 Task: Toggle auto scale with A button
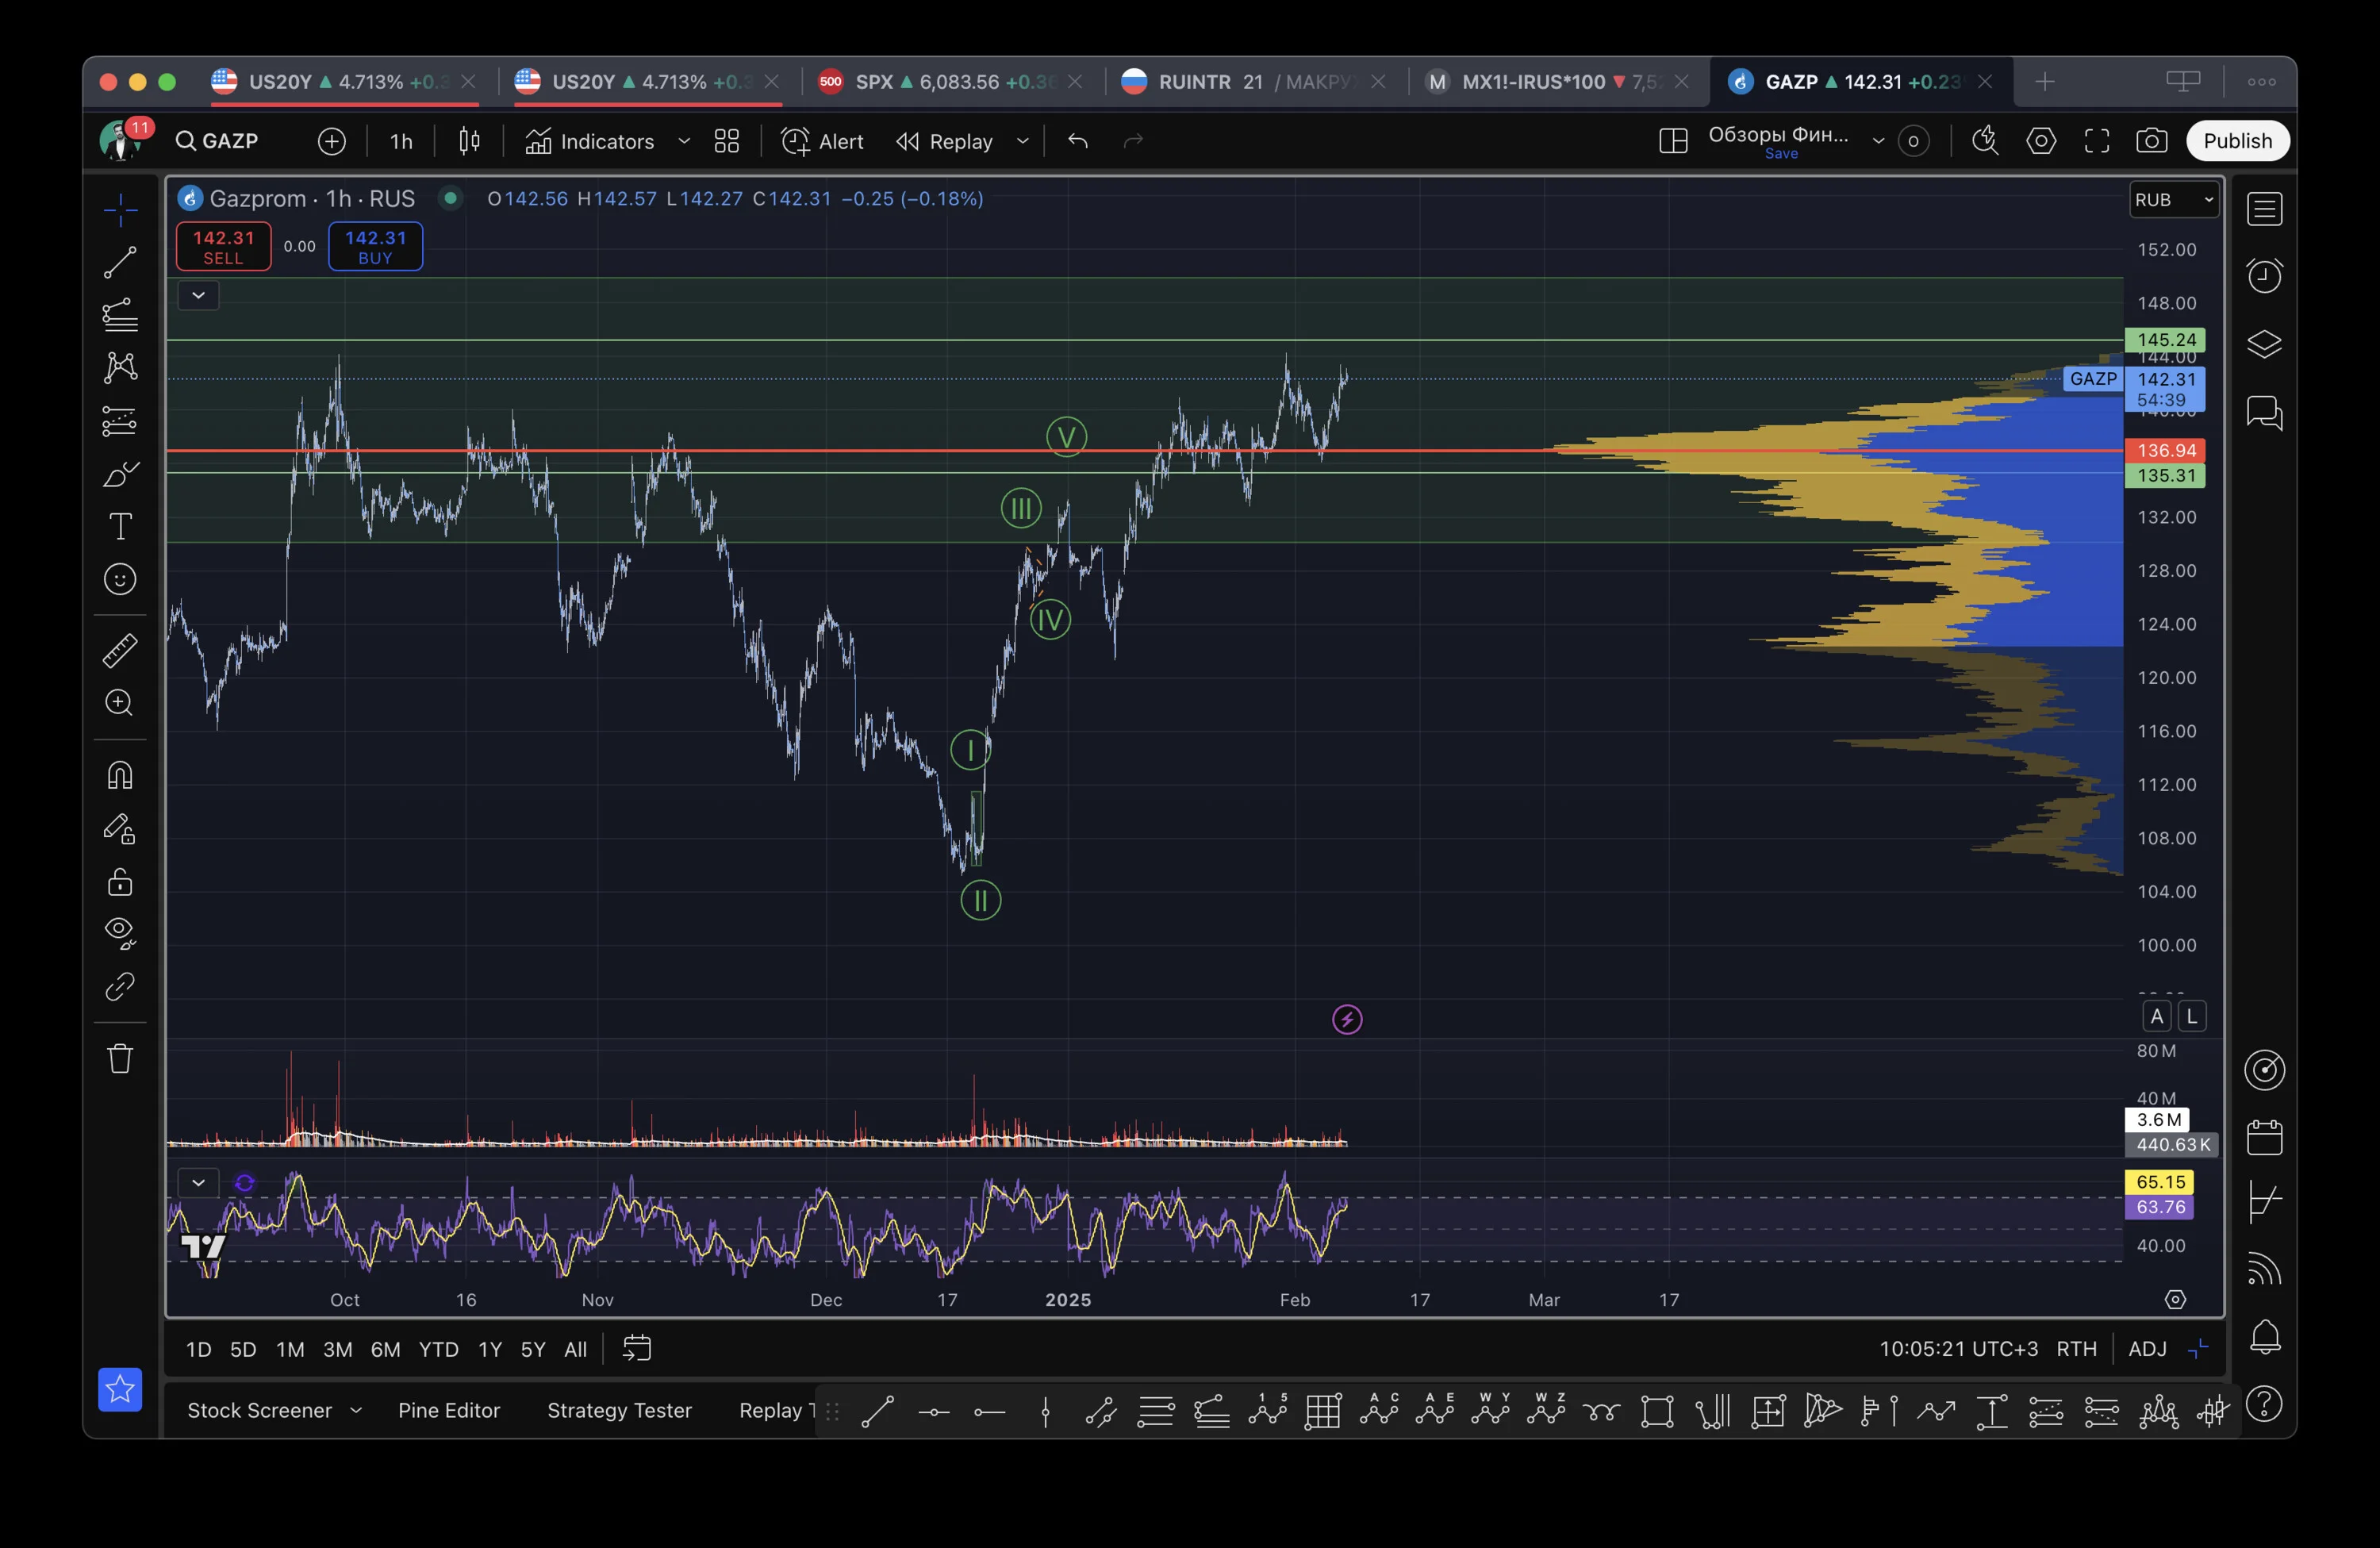point(2157,1016)
